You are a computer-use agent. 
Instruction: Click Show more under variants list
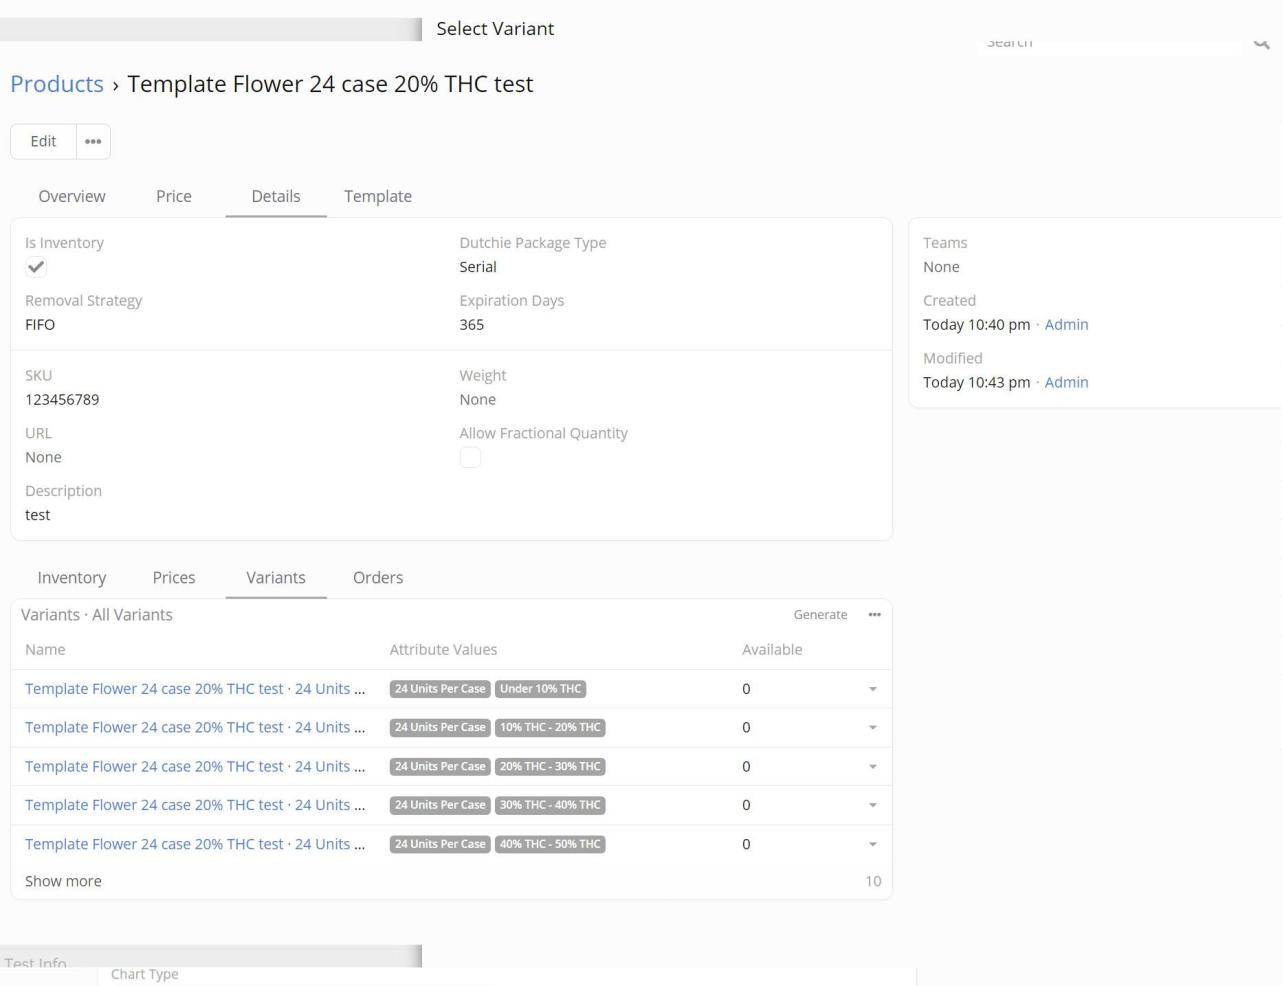pos(63,881)
